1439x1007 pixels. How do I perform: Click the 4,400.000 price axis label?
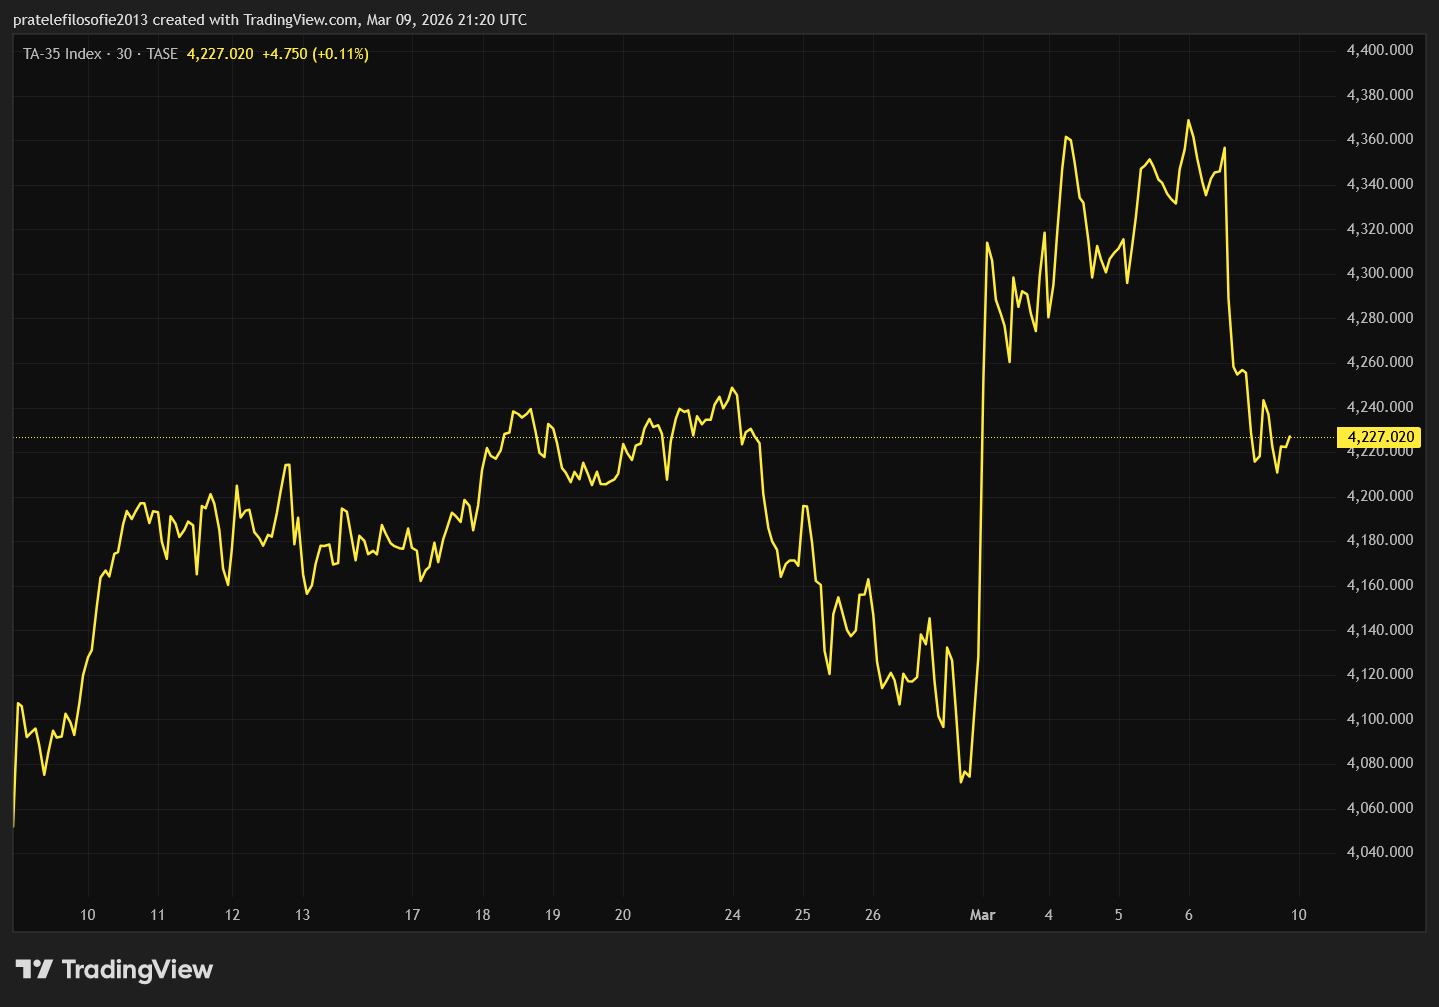tap(1380, 50)
